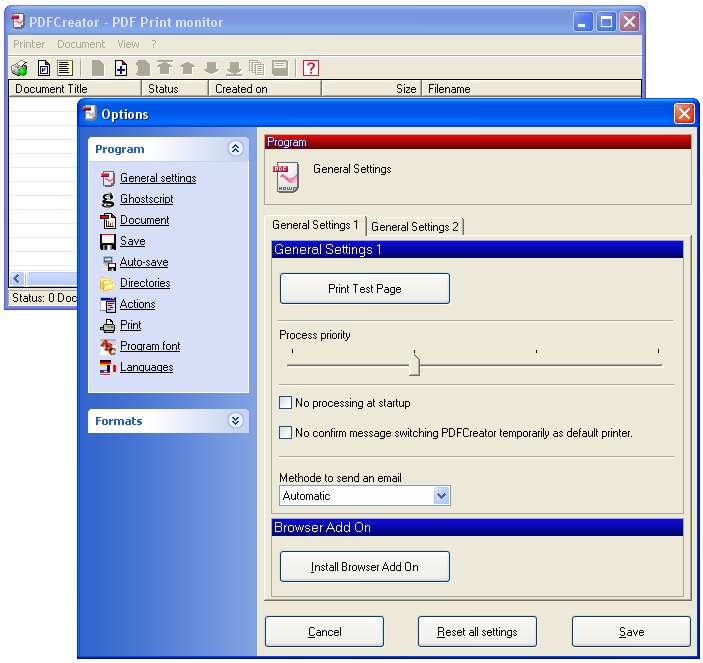Switch to the General Settings 2 tab
This screenshot has width=703, height=663.
415,227
